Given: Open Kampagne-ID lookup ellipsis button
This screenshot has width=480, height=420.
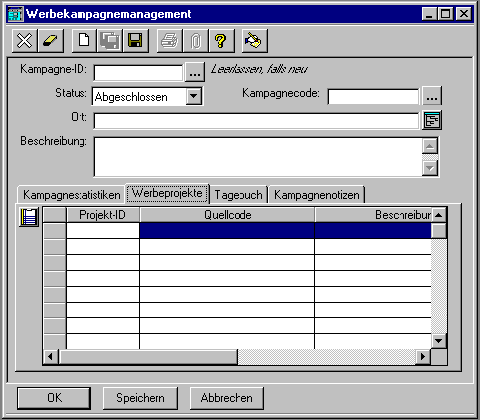Looking at the screenshot, I should pos(195,72).
